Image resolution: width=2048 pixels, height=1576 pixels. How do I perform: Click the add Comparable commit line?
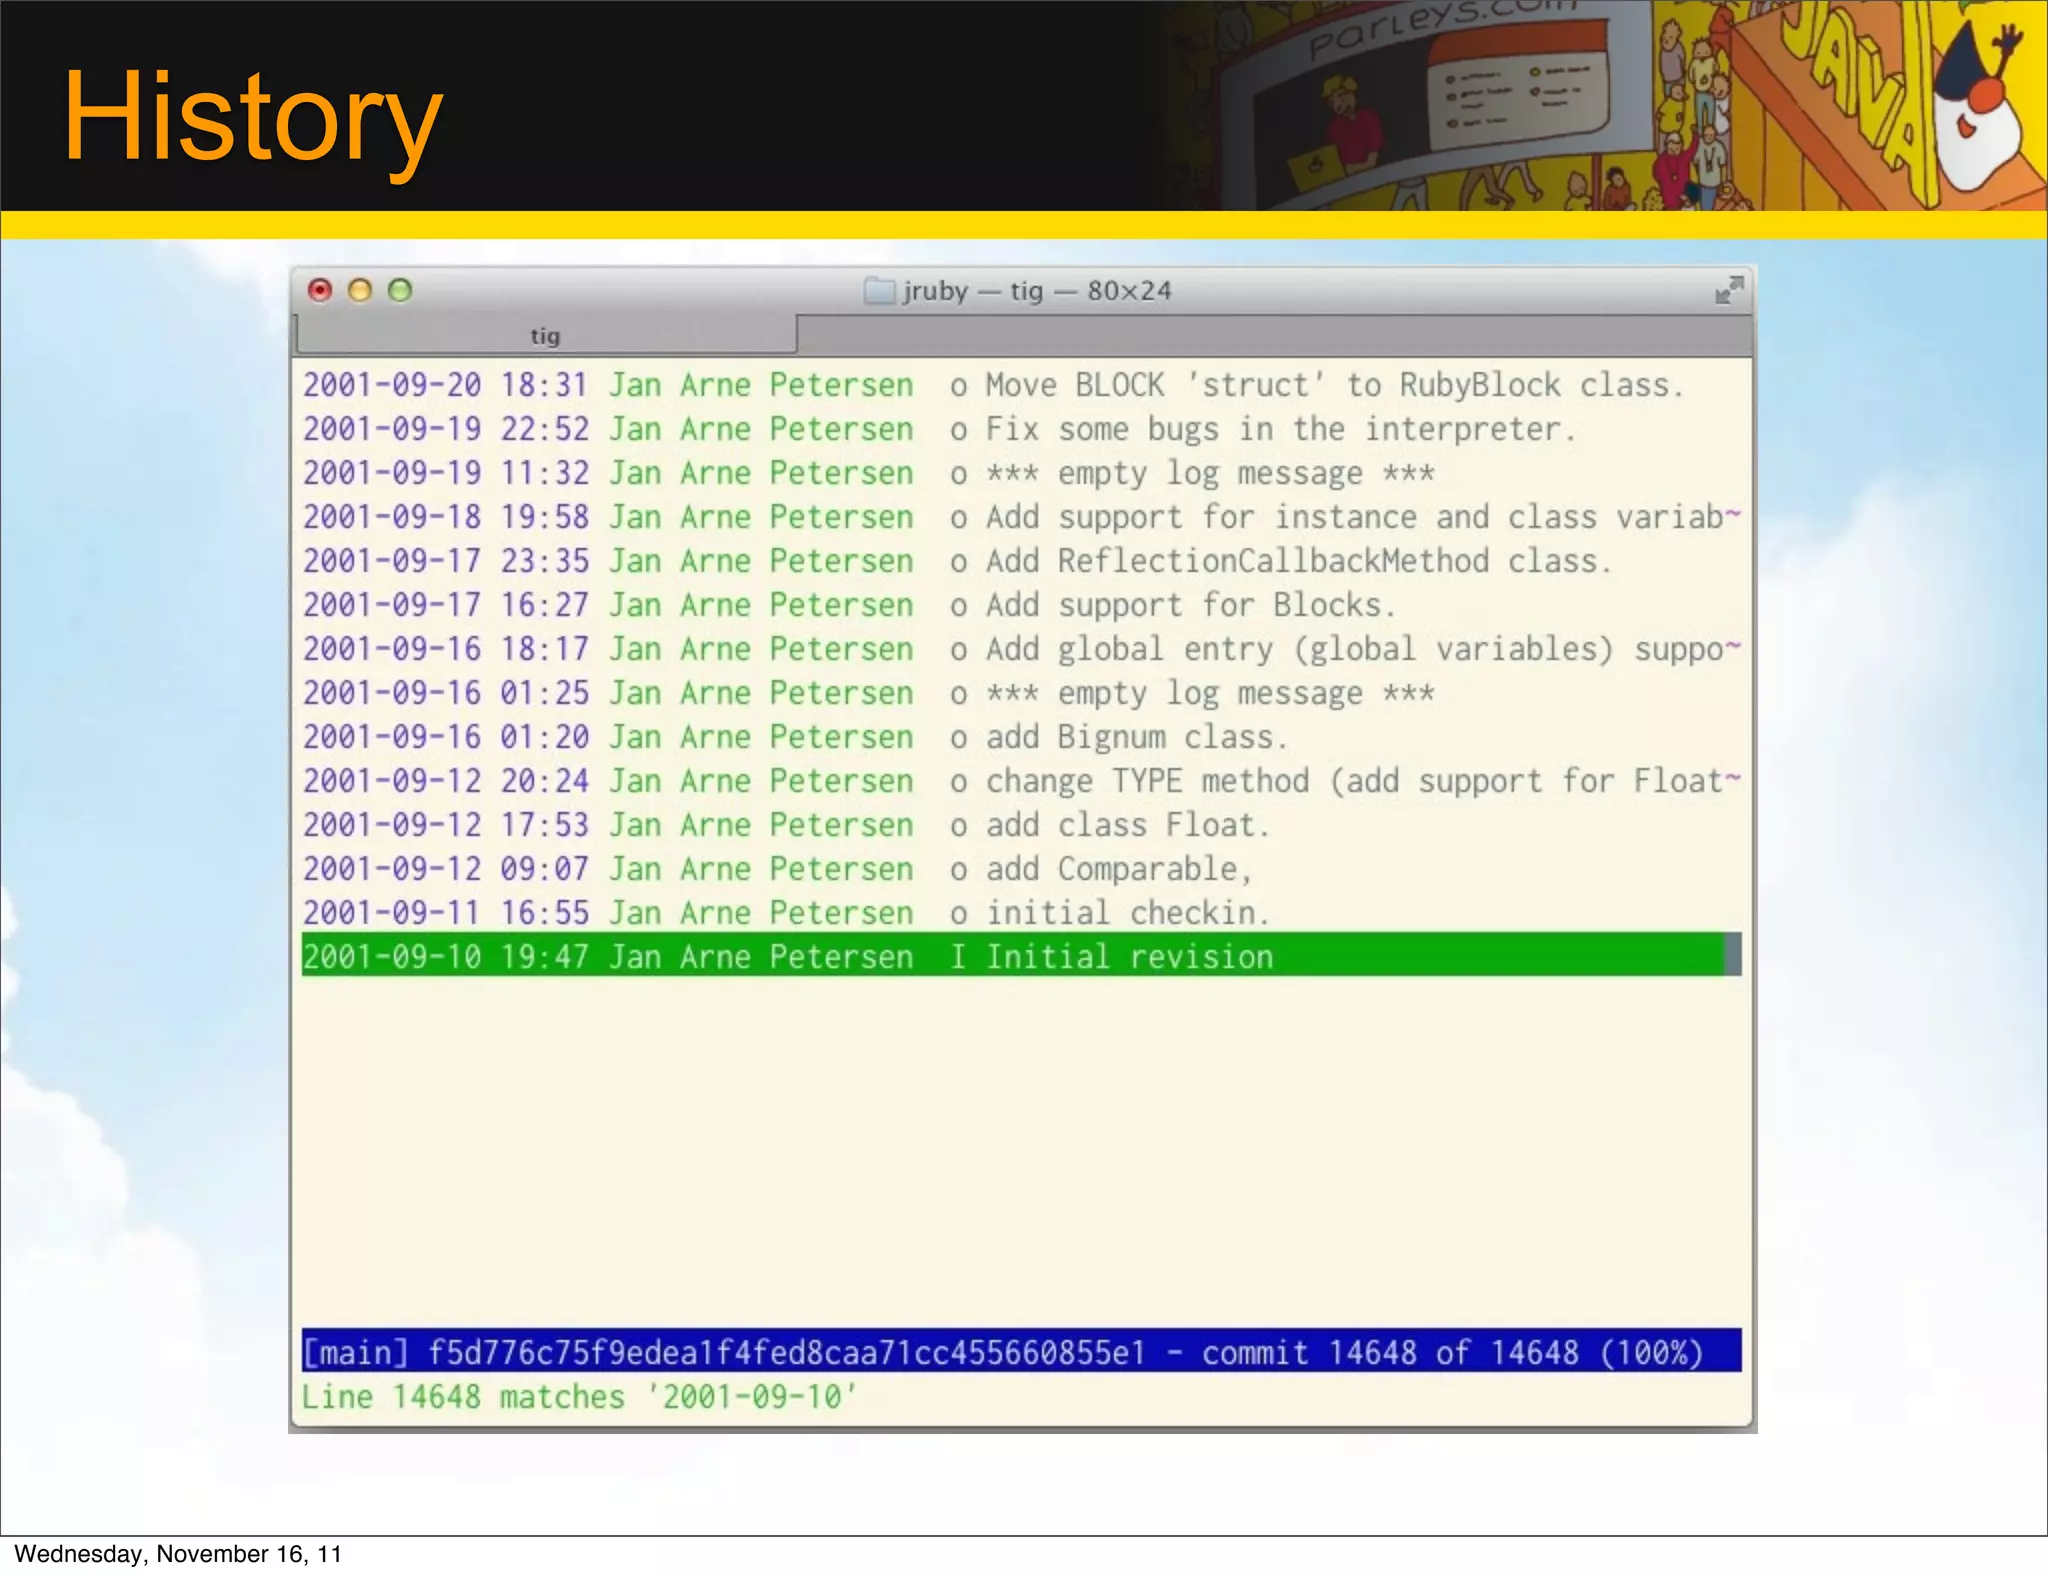tap(1118, 870)
